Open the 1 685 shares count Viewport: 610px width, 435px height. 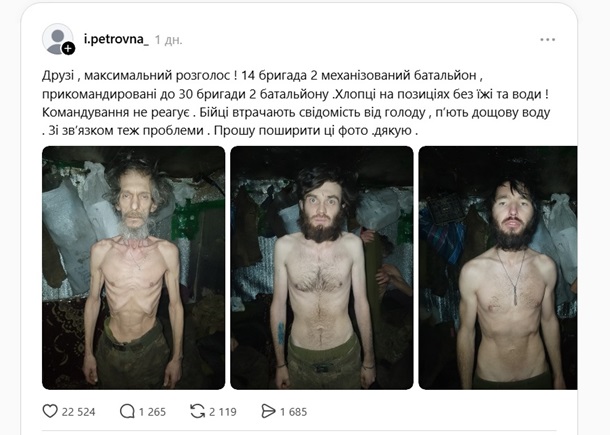(x=293, y=412)
